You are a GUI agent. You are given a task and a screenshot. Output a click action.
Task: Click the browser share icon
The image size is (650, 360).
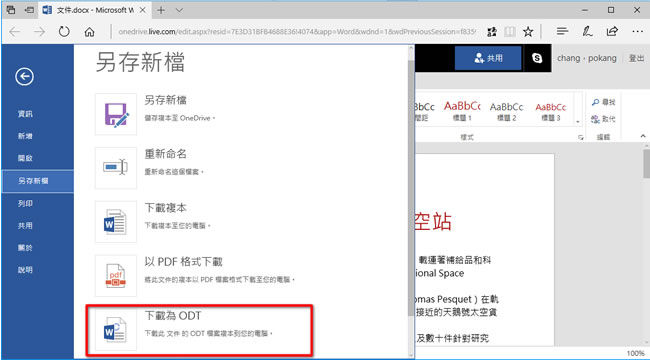point(612,32)
